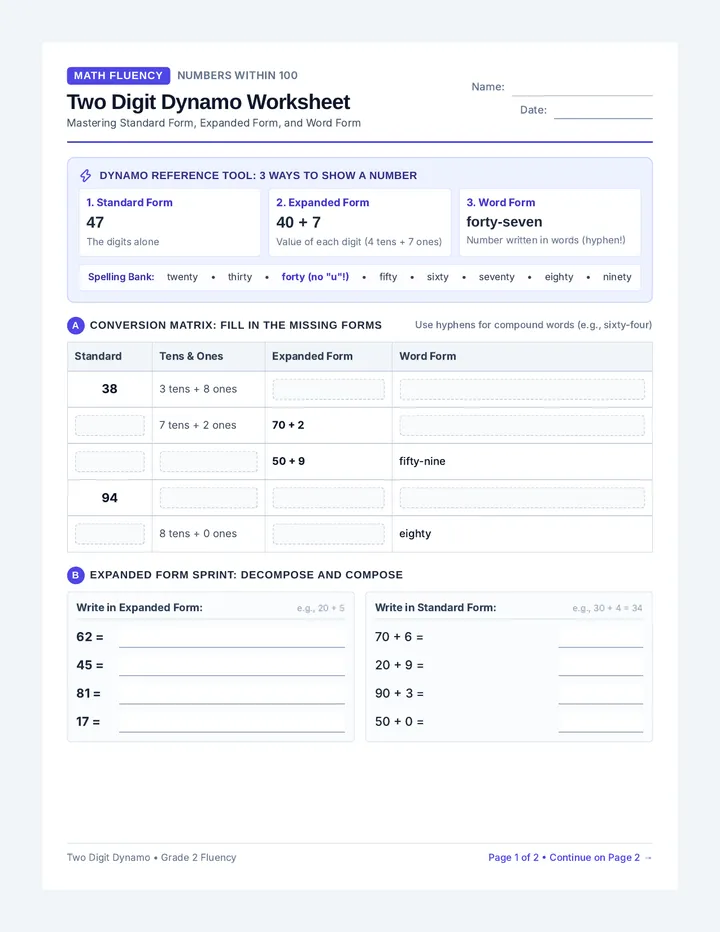Click the lightning bolt Dynamo icon
720x932 pixels.
[86, 176]
